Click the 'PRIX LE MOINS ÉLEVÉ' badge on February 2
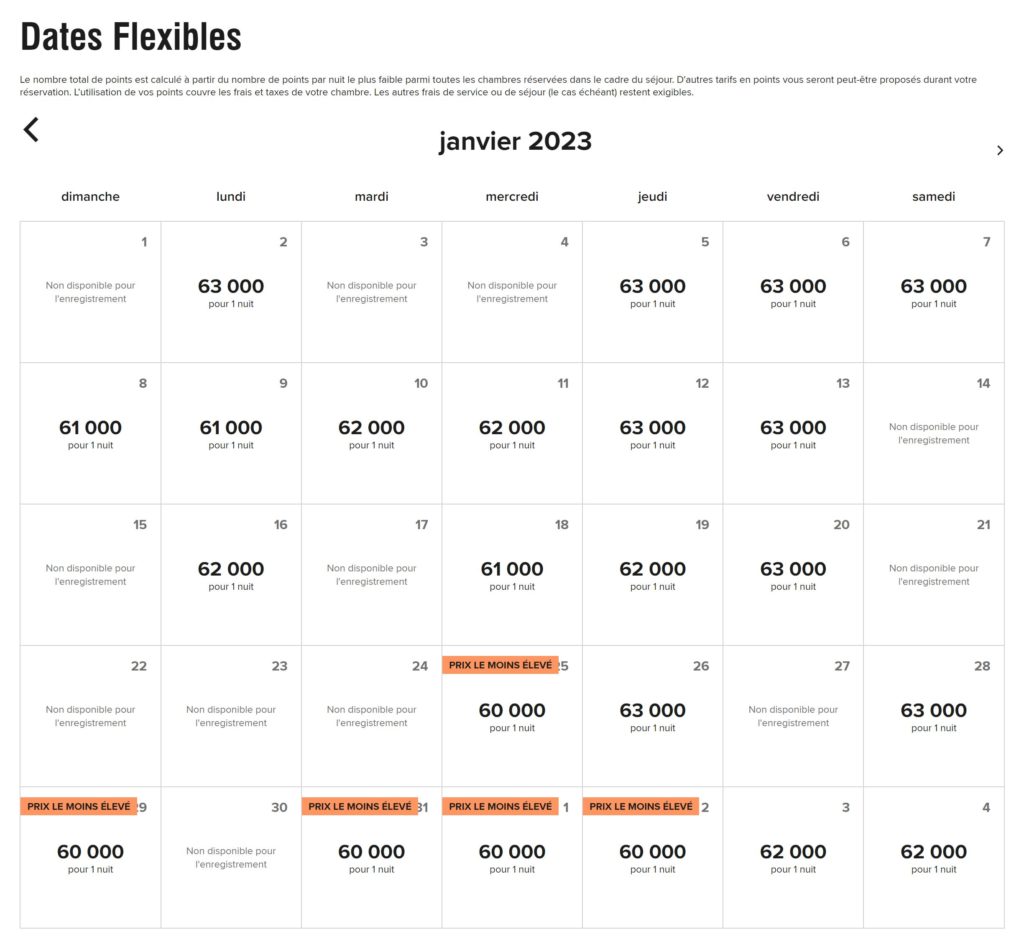 [640, 806]
